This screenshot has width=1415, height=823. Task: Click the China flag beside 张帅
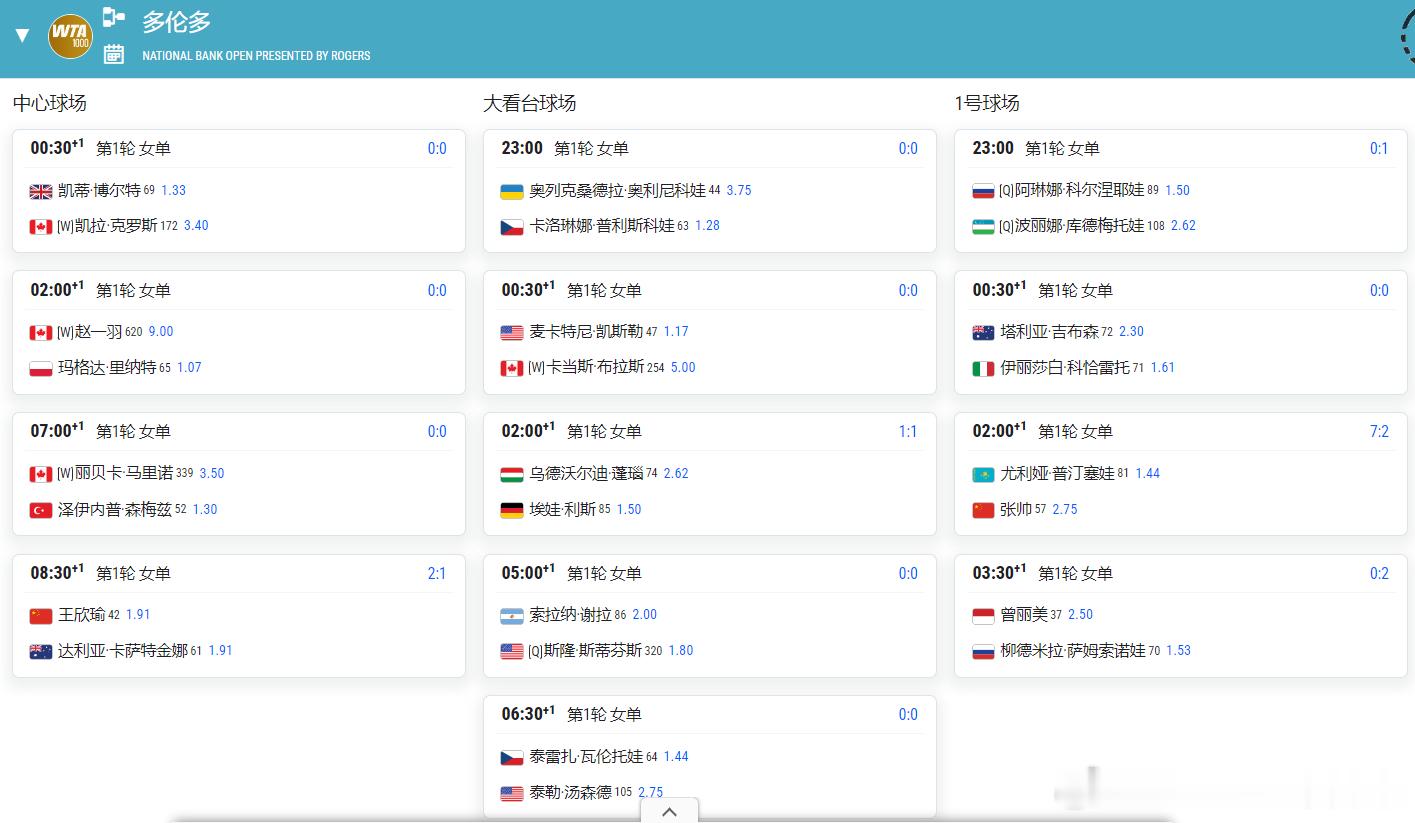click(x=983, y=510)
